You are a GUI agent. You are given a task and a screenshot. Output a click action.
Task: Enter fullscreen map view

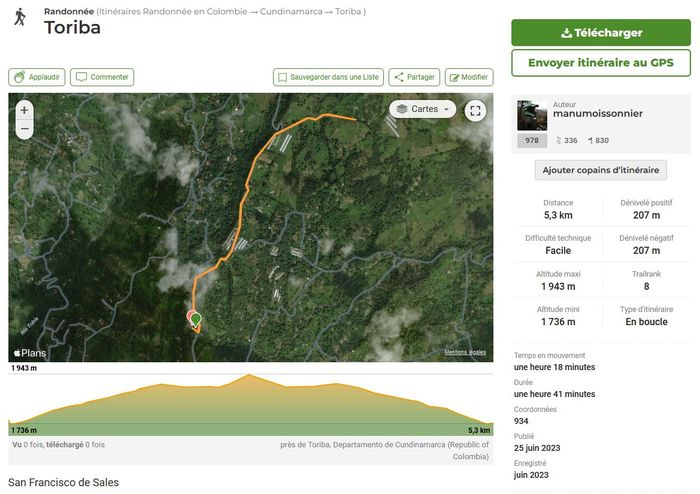(x=475, y=110)
